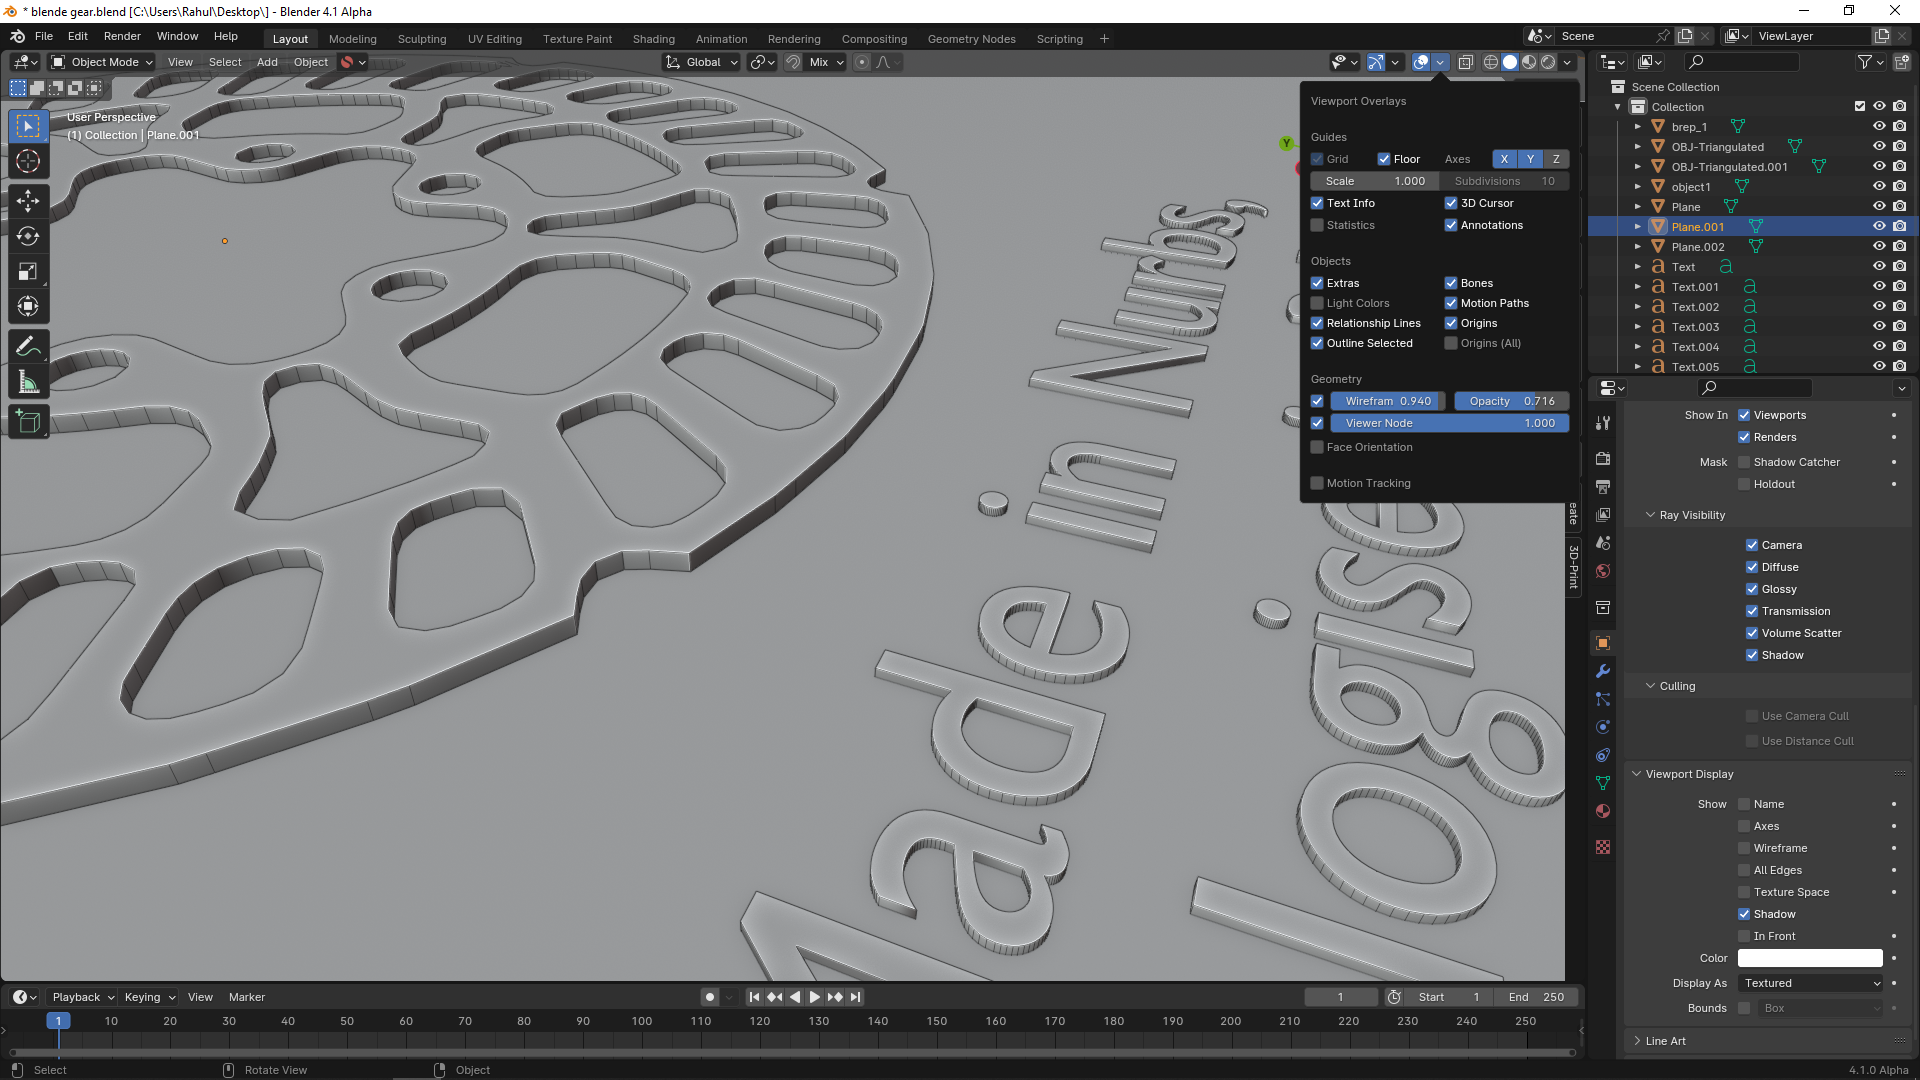
Task: Expand the Line Art panel
Action: point(1665,1041)
